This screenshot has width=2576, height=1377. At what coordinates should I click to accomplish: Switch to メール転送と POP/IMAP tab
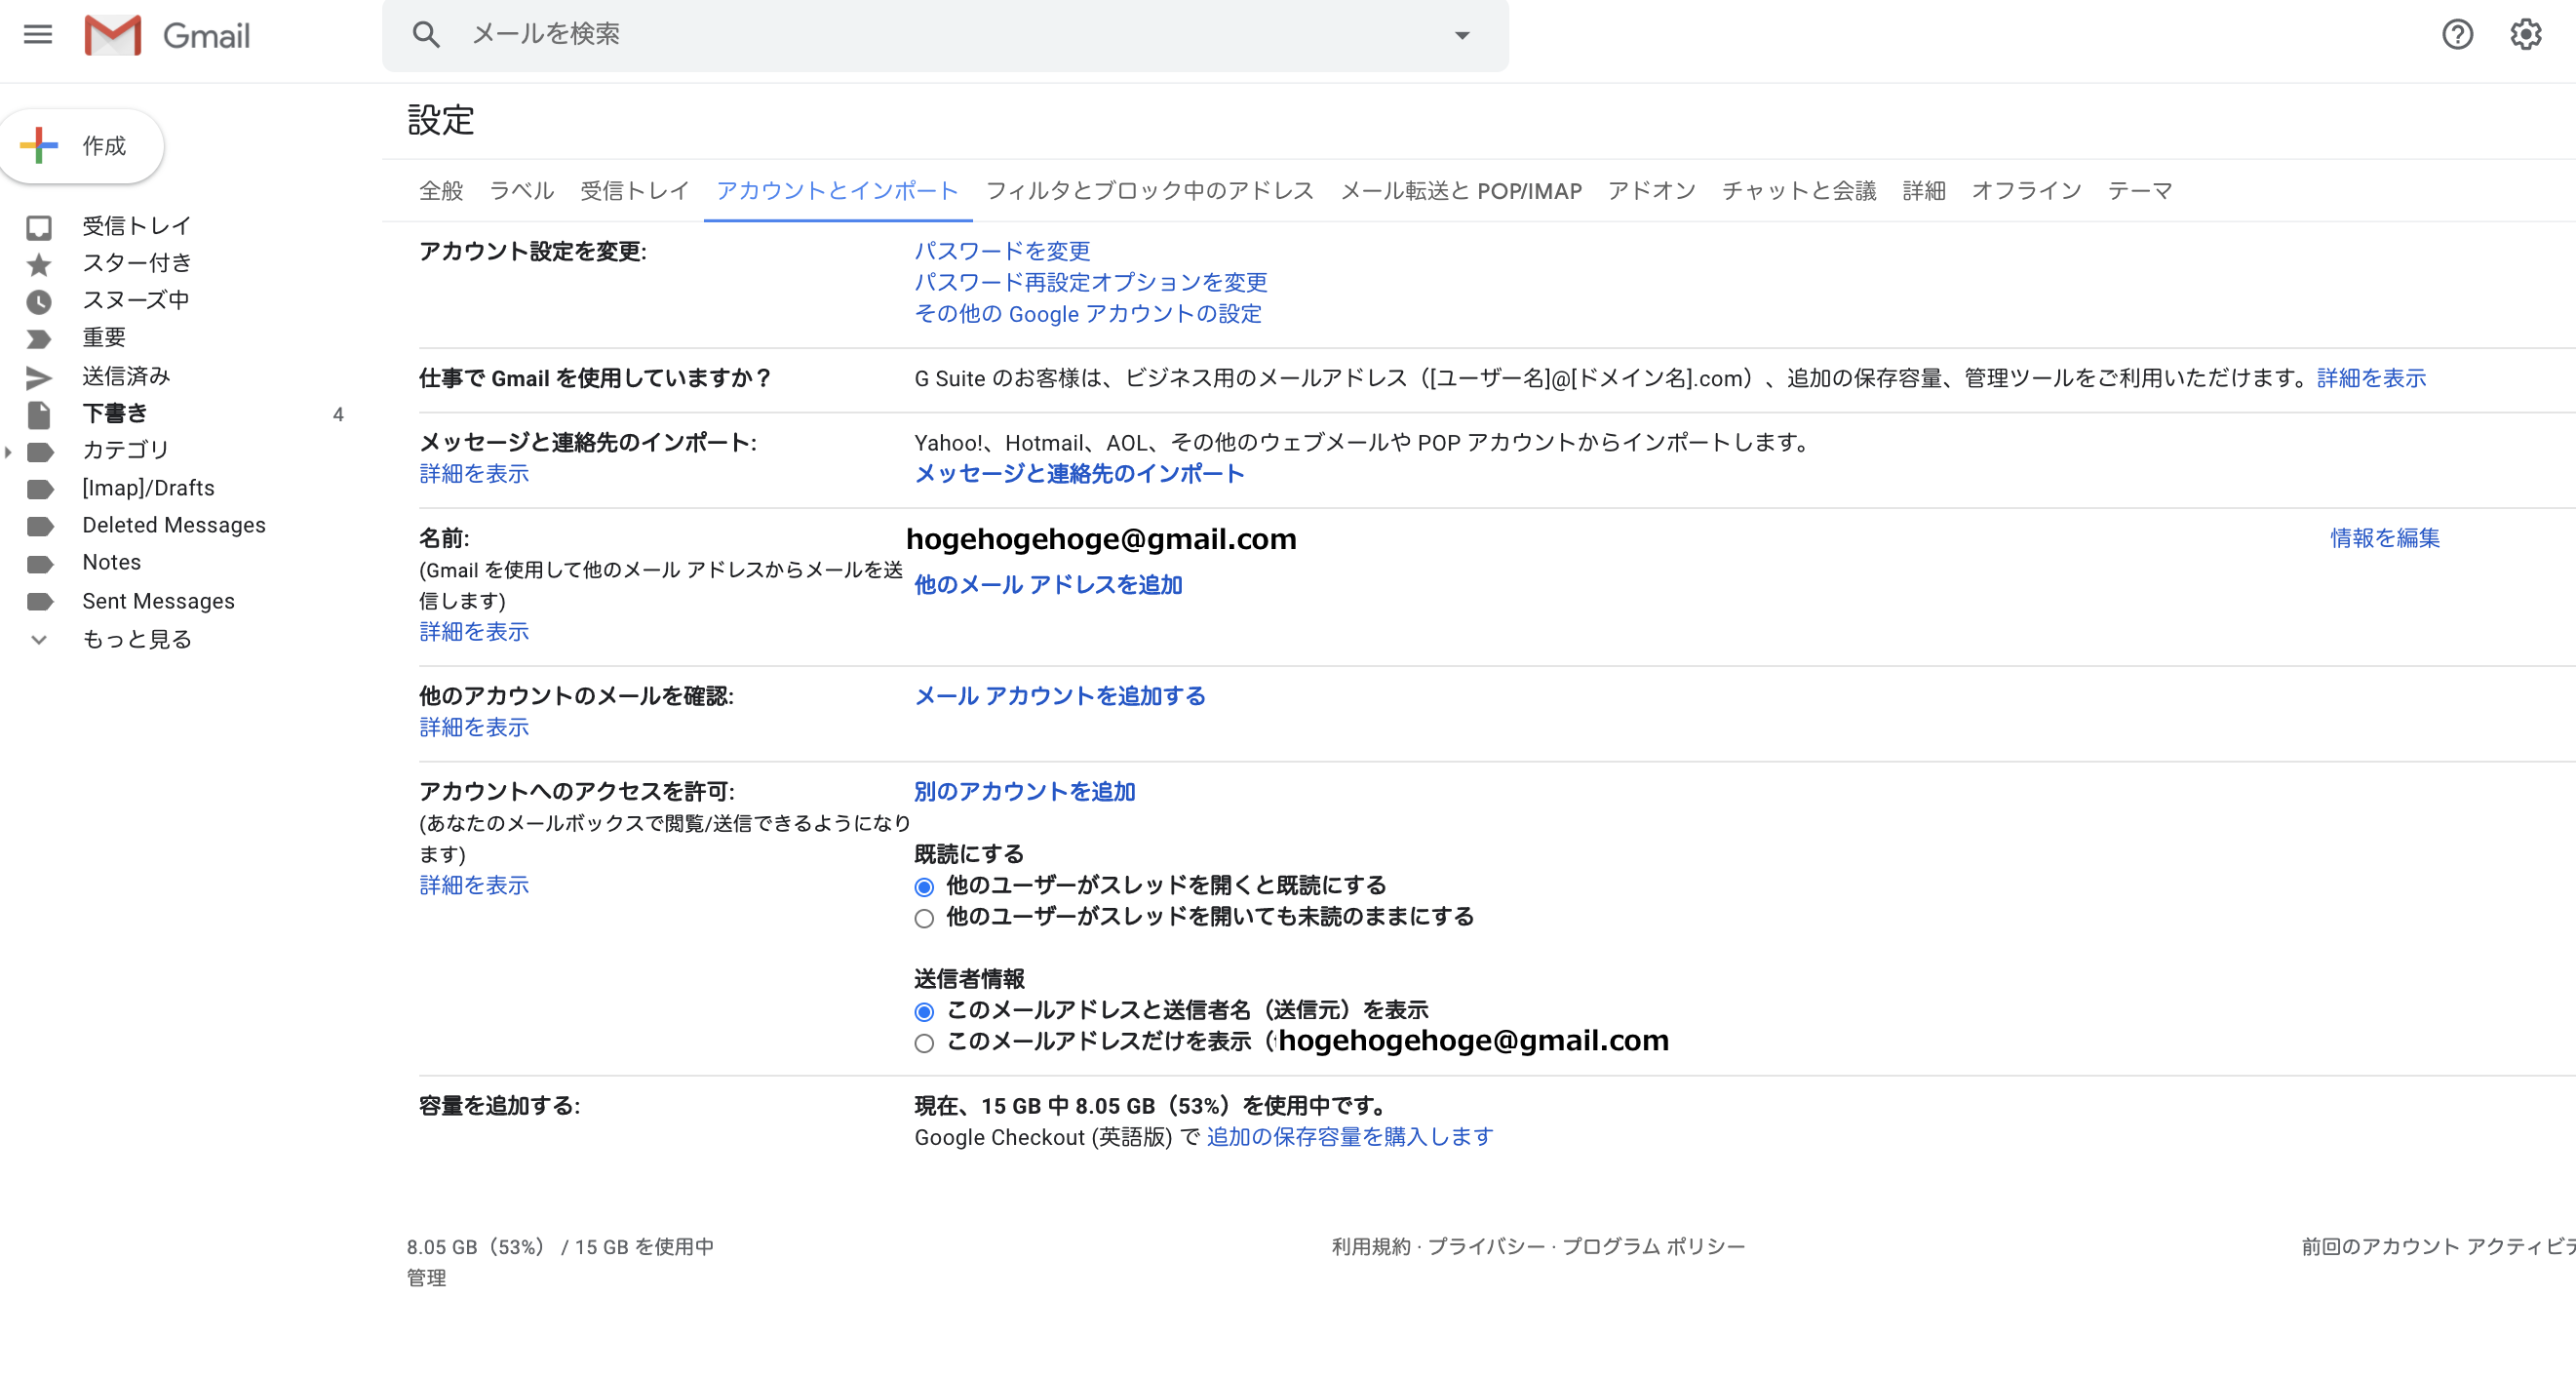(x=1460, y=191)
